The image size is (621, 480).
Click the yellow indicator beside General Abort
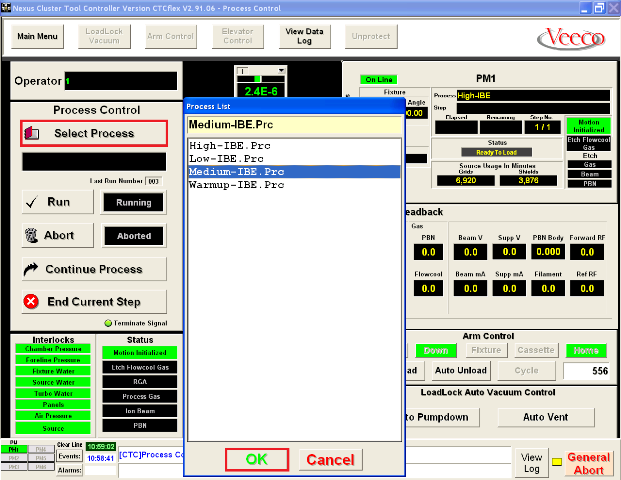557,460
